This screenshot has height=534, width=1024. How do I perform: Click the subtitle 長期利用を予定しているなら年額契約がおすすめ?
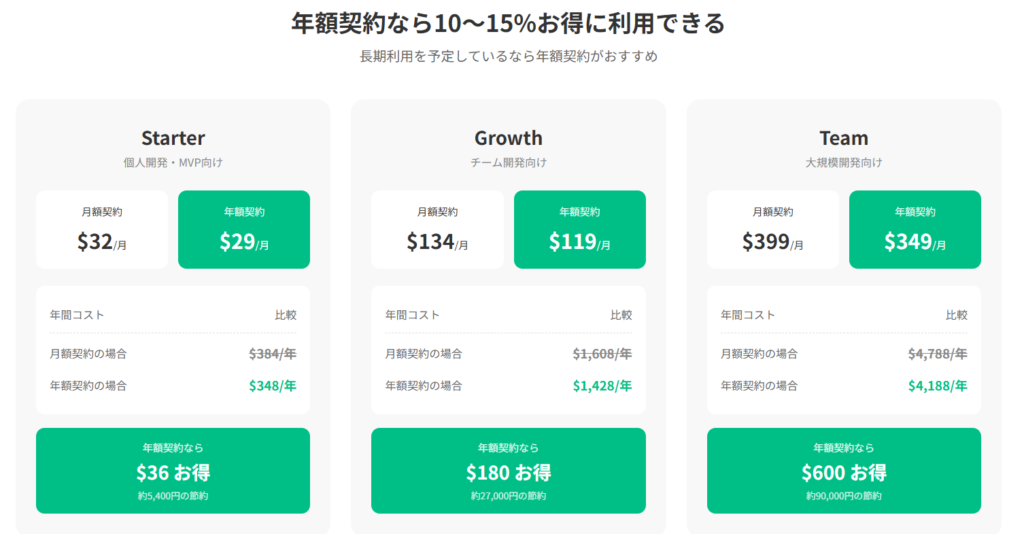(508, 57)
